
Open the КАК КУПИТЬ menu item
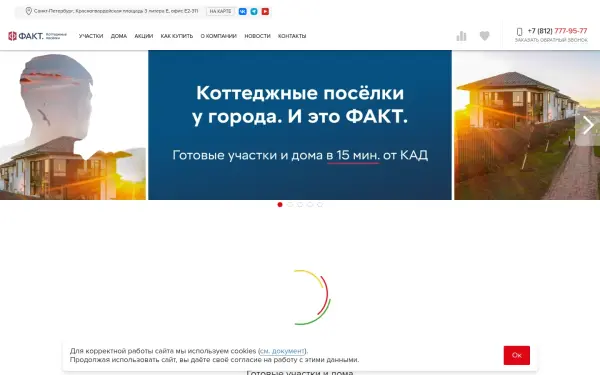[x=177, y=36]
